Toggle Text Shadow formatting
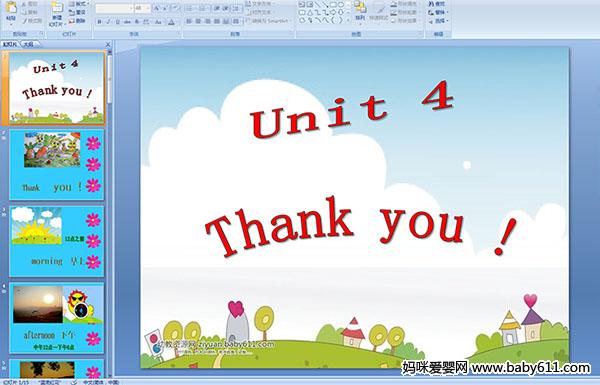This screenshot has height=385, width=600. point(137,22)
